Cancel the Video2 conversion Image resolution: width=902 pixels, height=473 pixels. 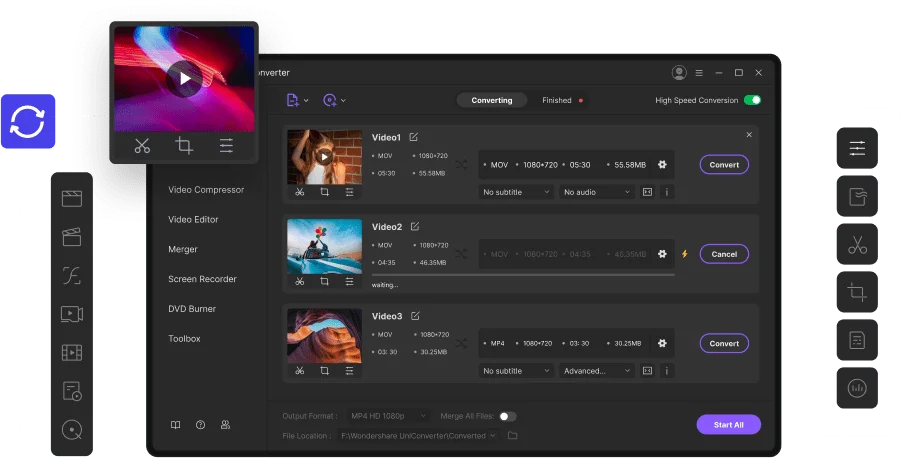click(x=724, y=254)
